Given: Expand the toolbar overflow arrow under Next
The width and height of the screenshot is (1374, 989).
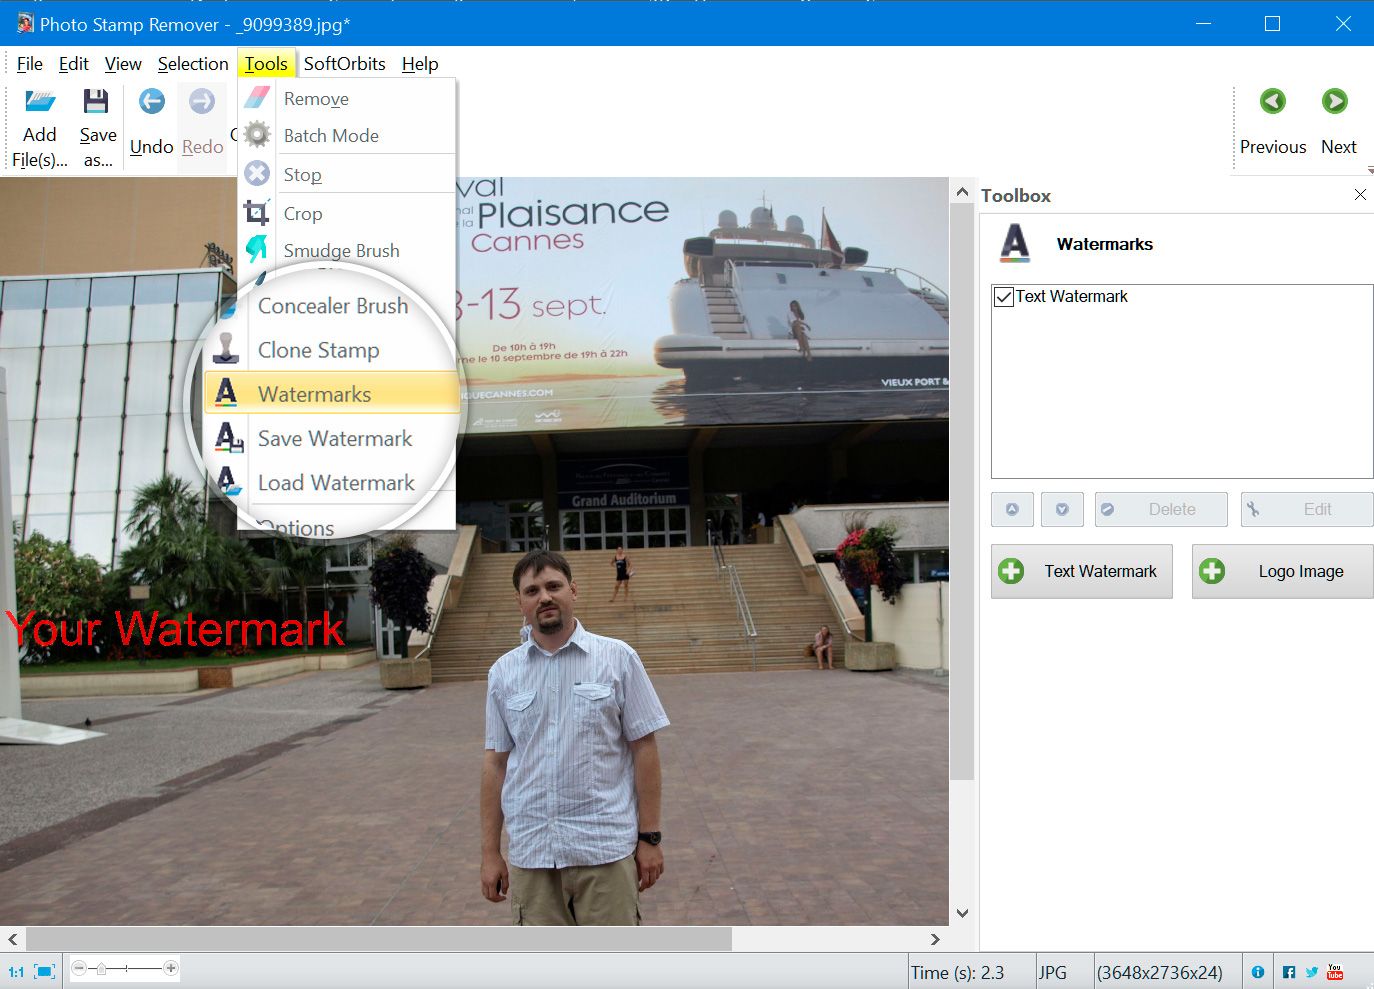Looking at the screenshot, I should (x=1369, y=170).
